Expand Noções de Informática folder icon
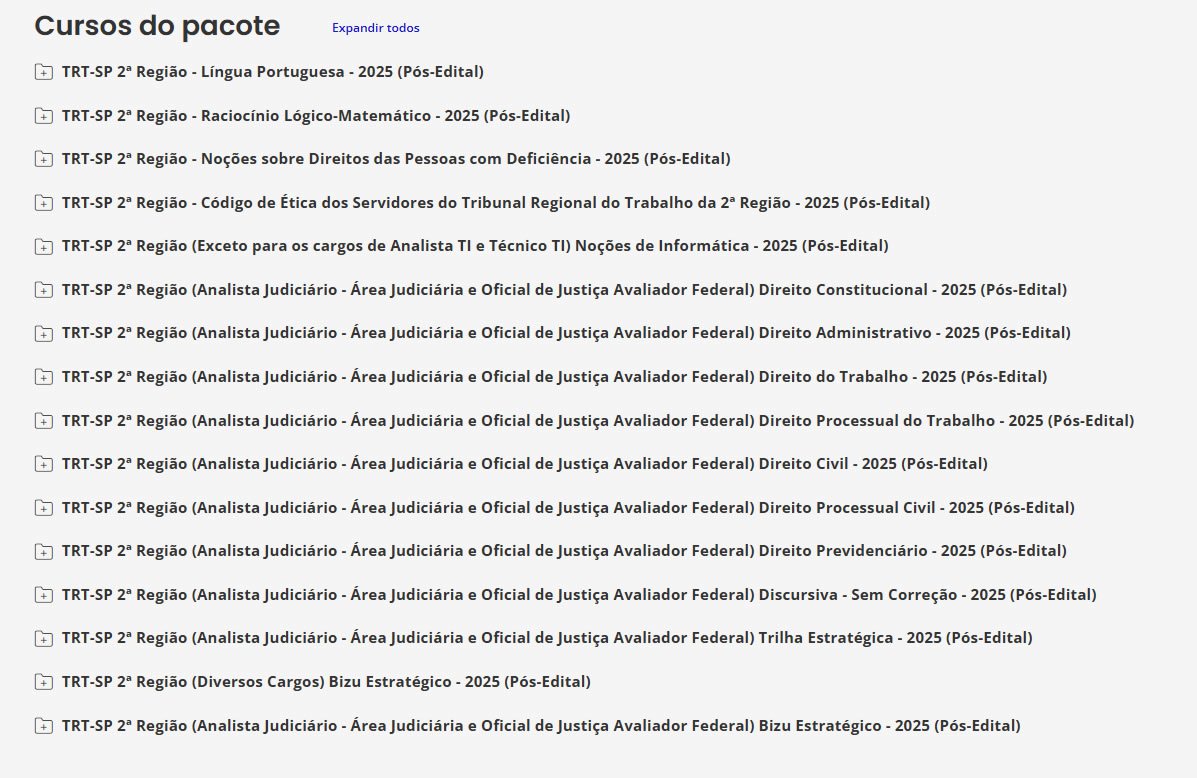 43,246
